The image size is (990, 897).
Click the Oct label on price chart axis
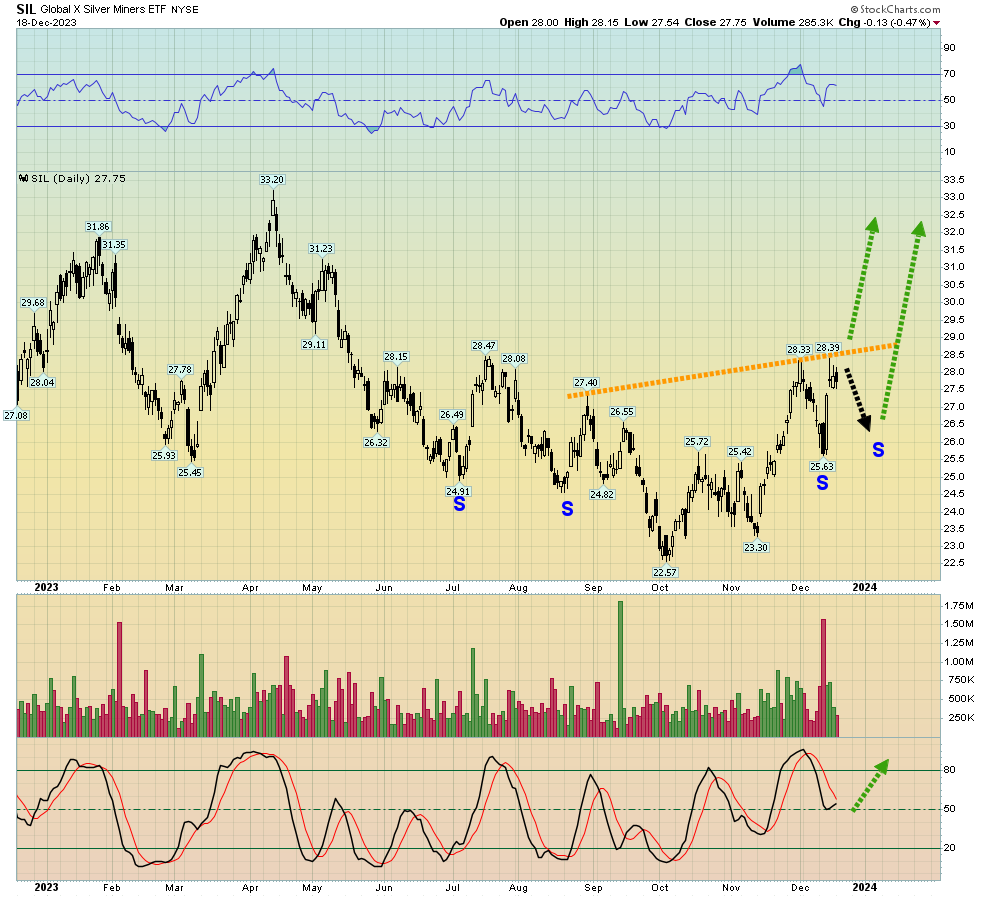660,588
